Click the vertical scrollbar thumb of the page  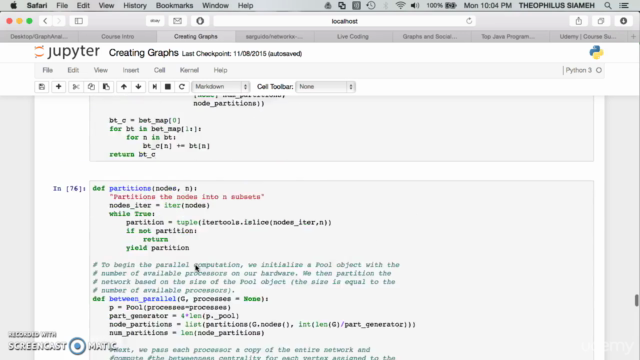(636, 300)
